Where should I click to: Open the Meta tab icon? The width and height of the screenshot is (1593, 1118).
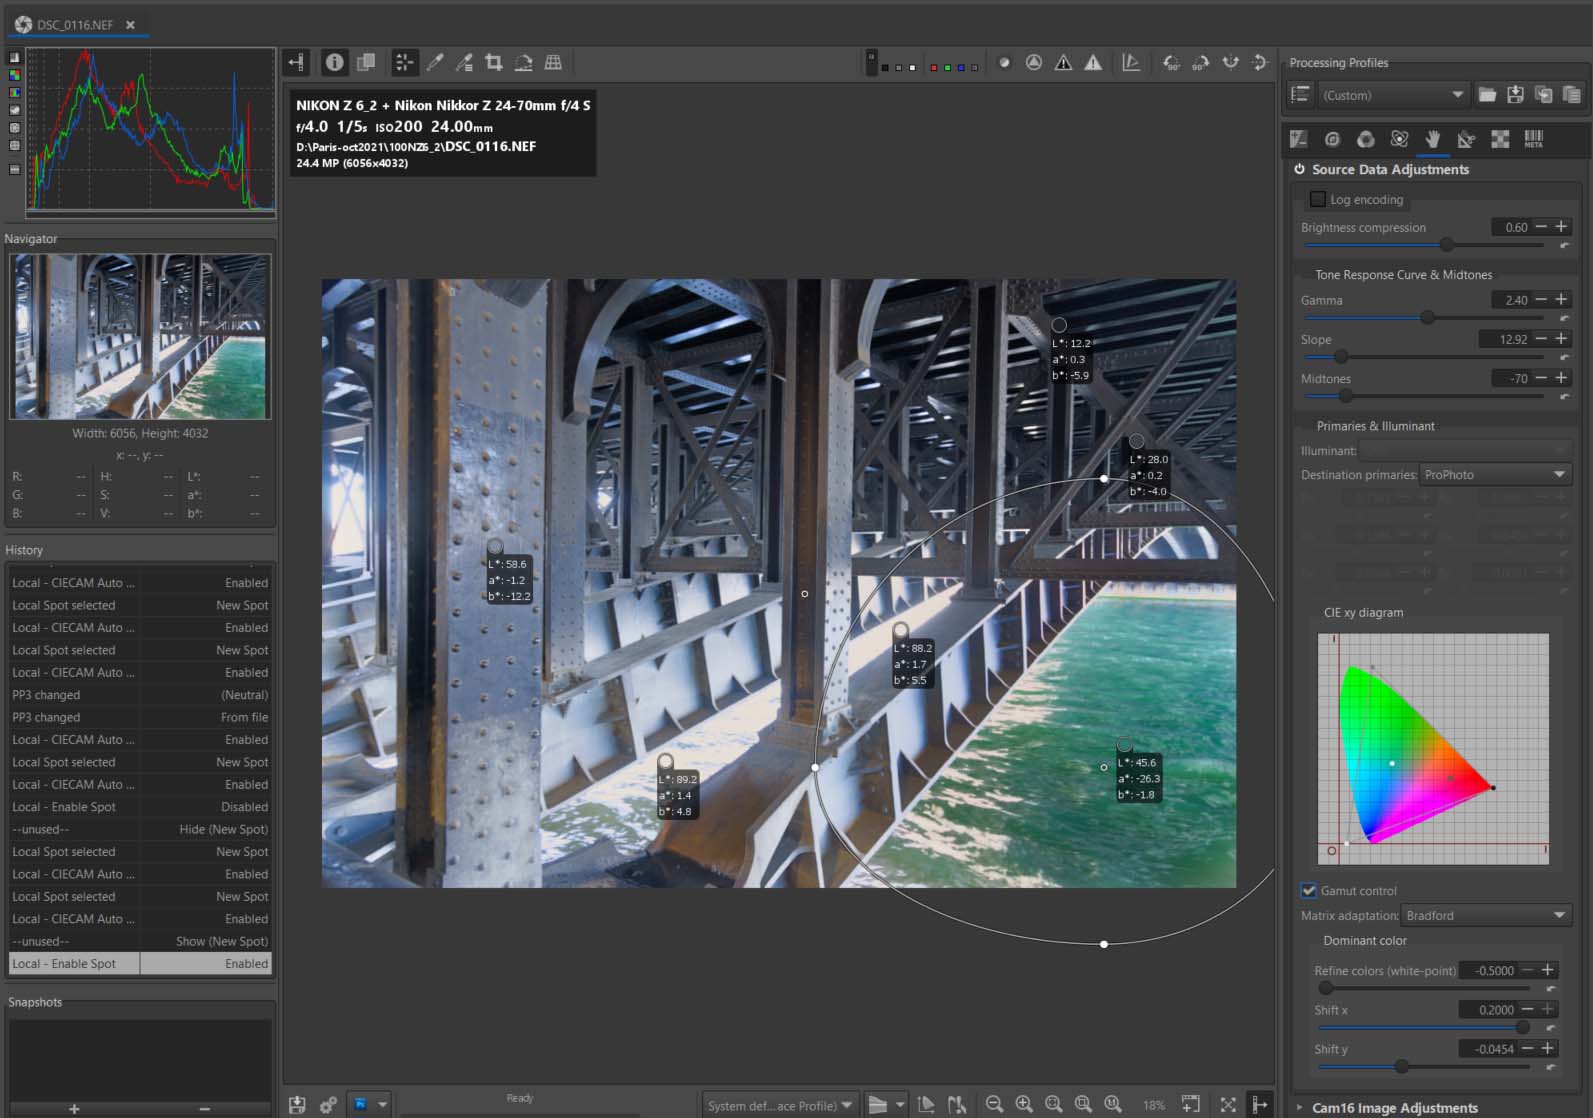(x=1533, y=140)
